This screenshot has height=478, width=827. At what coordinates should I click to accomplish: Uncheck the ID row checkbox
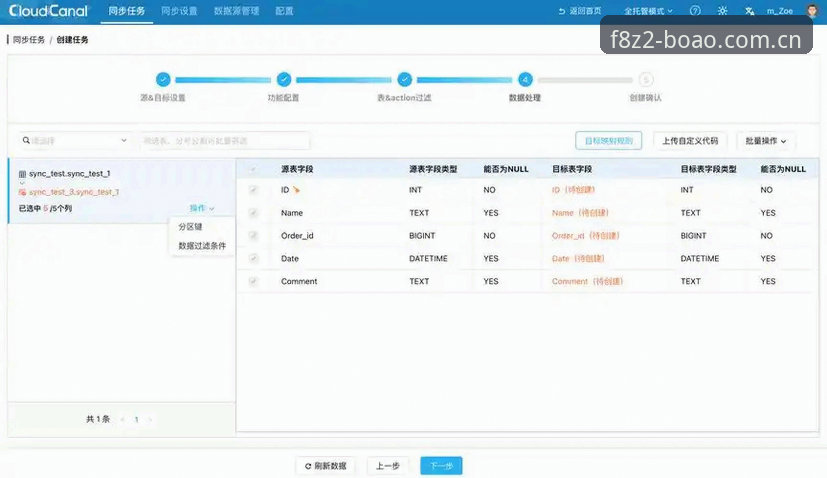click(253, 190)
